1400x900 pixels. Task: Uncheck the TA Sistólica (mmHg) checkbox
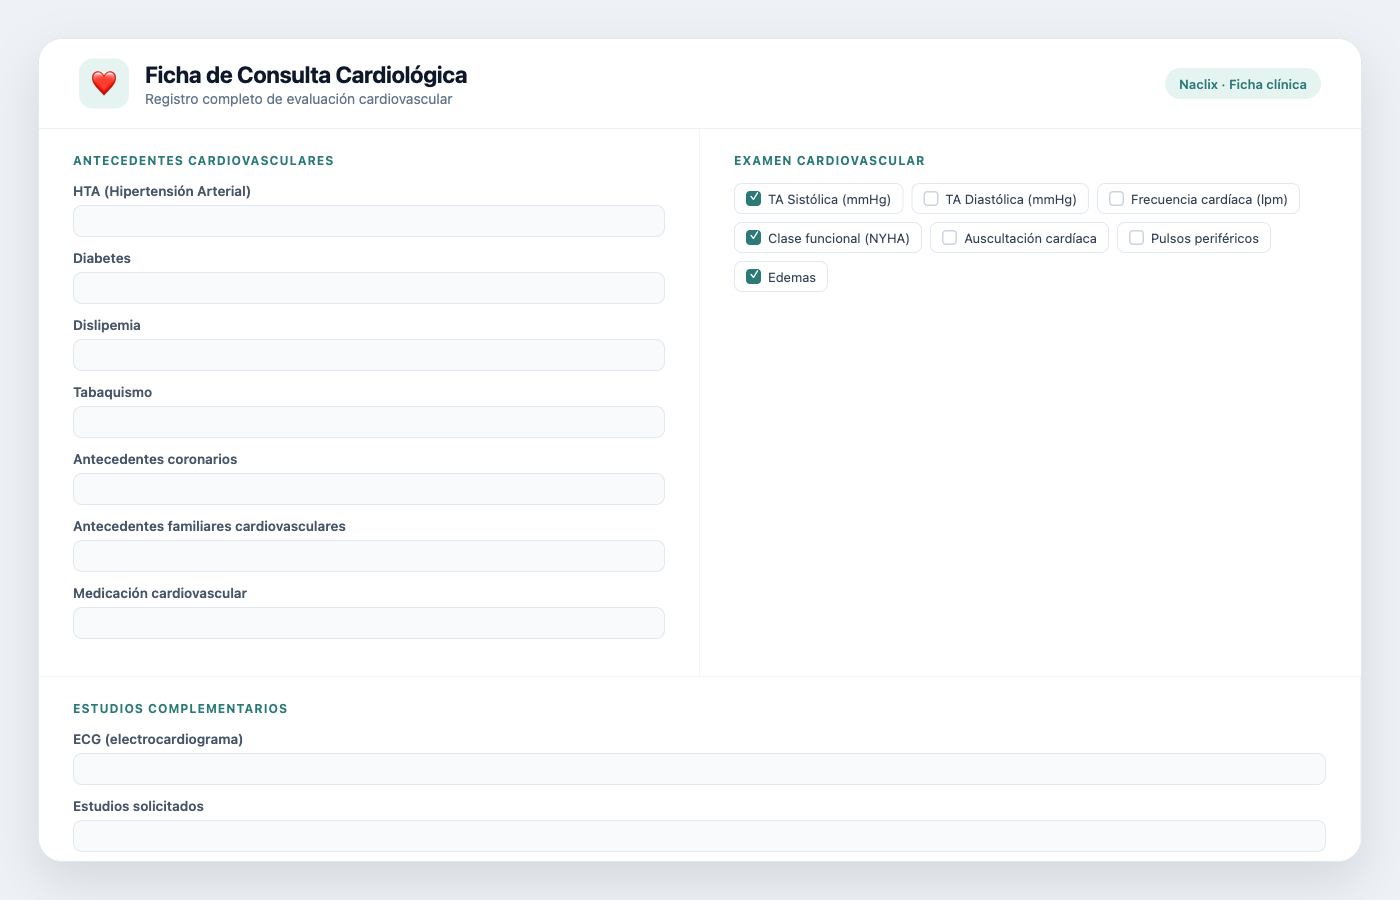[x=754, y=199]
